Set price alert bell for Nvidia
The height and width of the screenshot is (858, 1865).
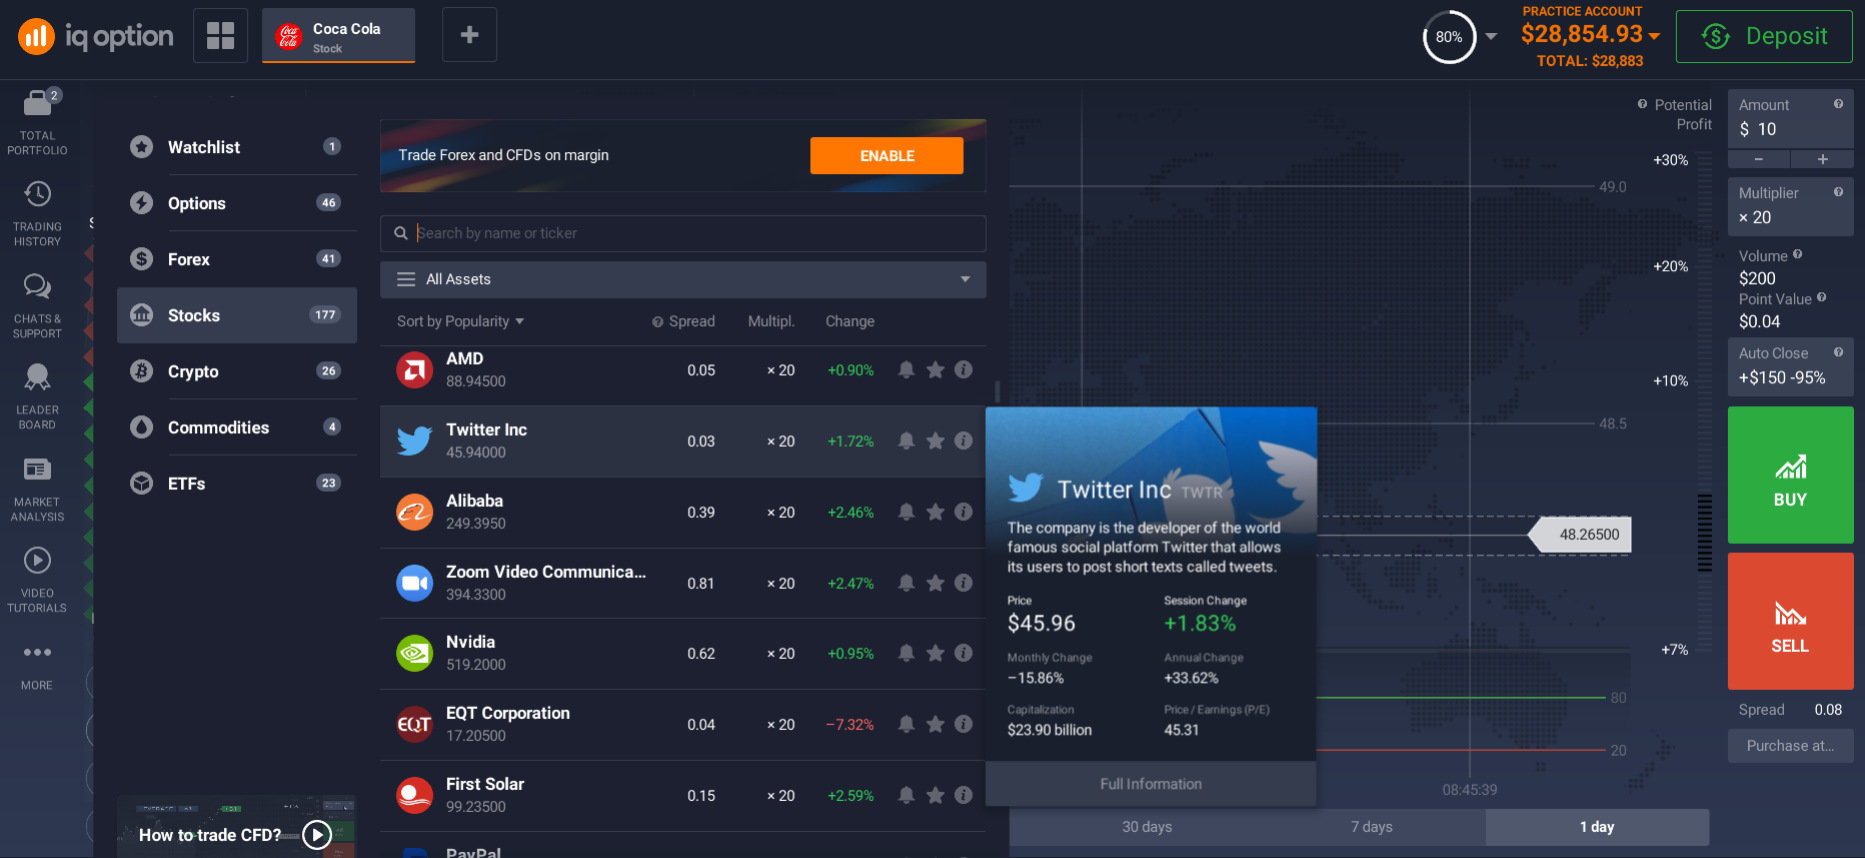(x=906, y=653)
